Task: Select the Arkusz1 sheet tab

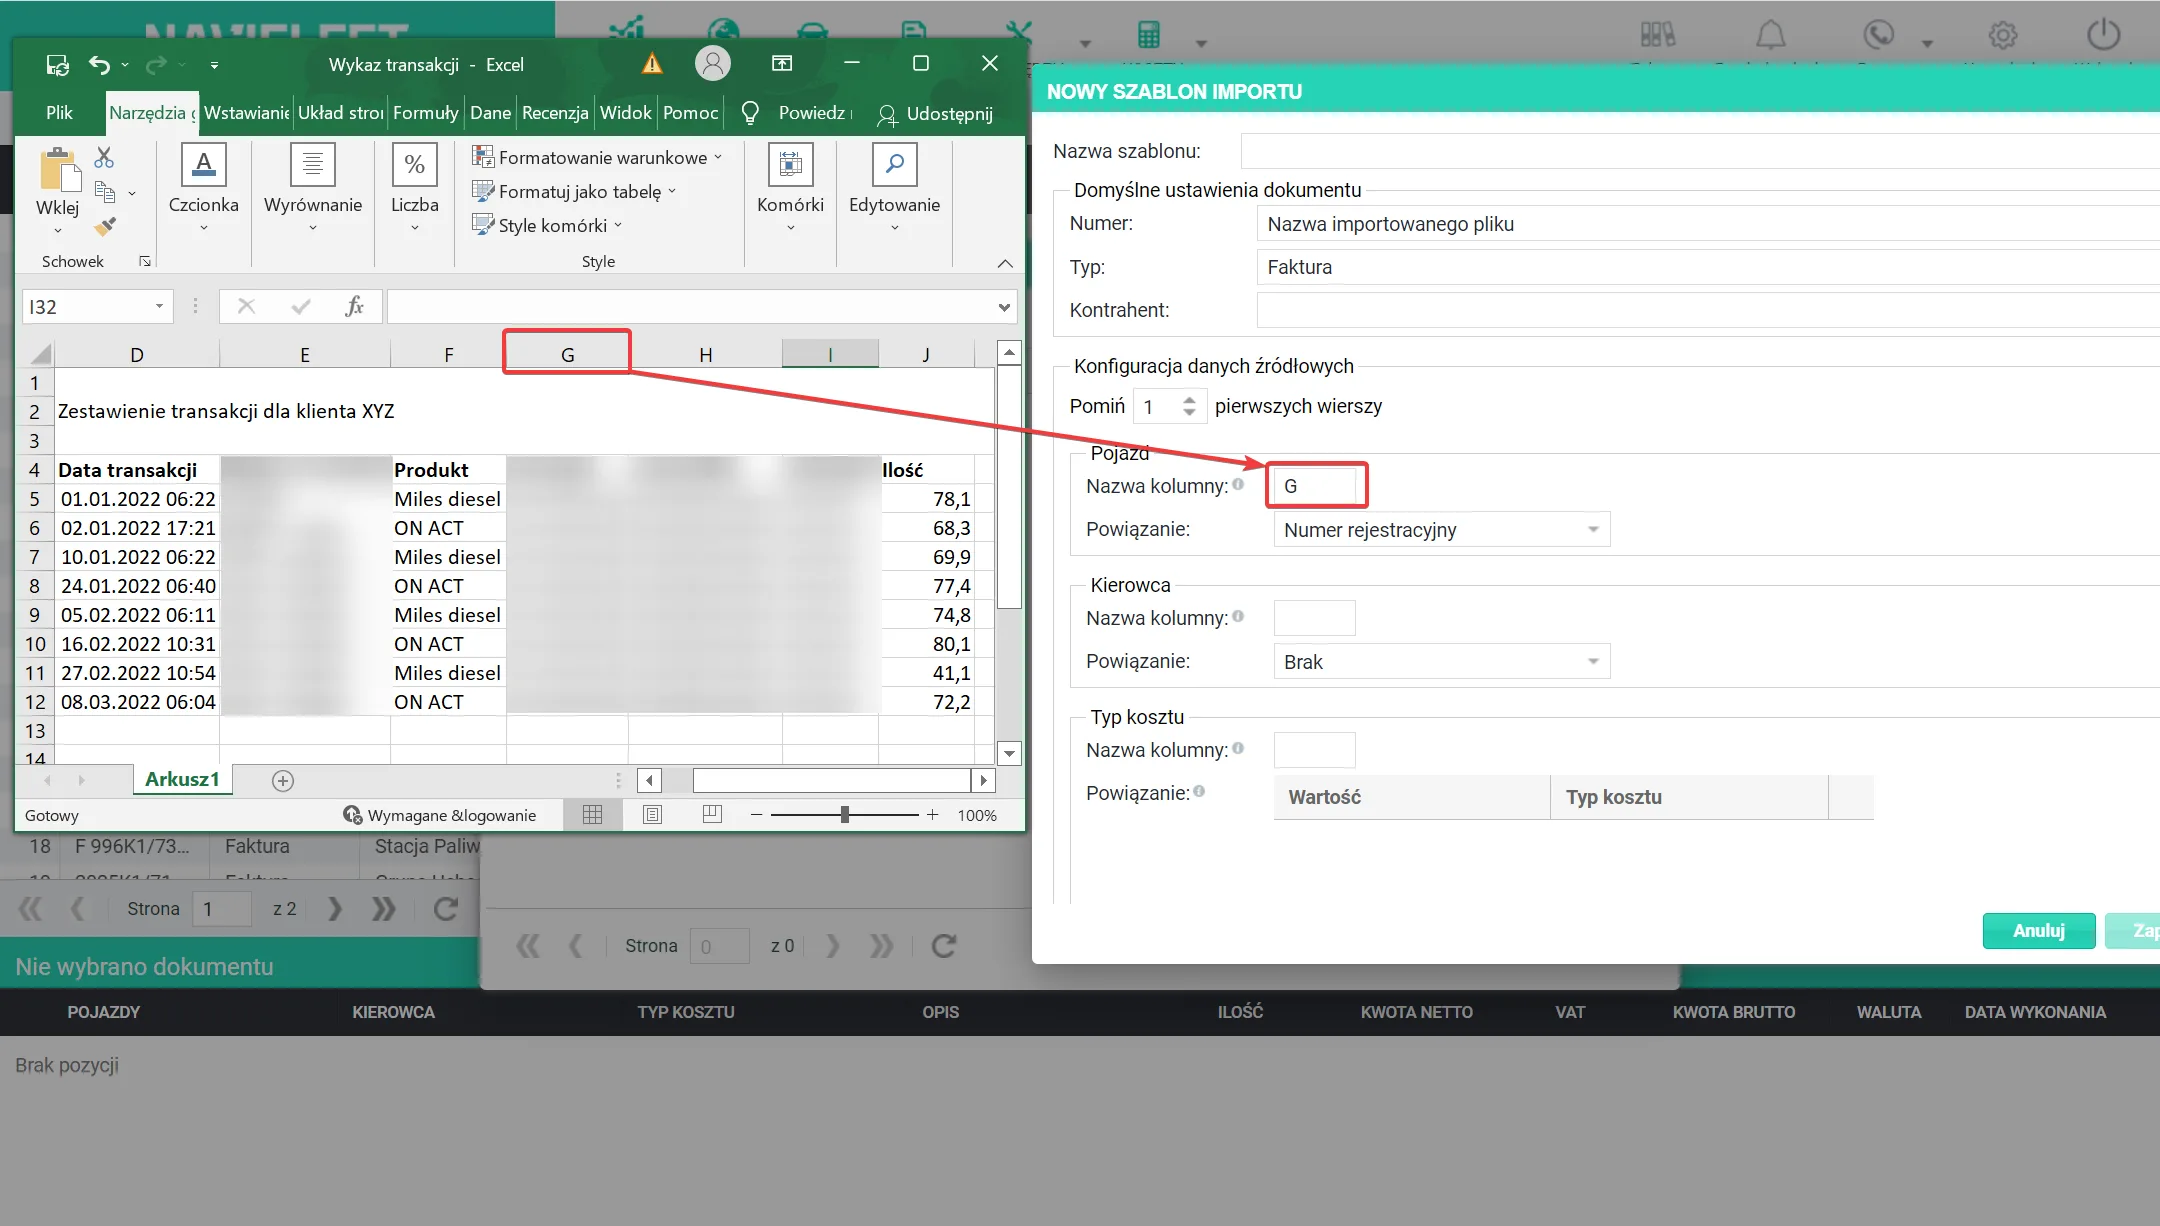Action: (x=182, y=780)
